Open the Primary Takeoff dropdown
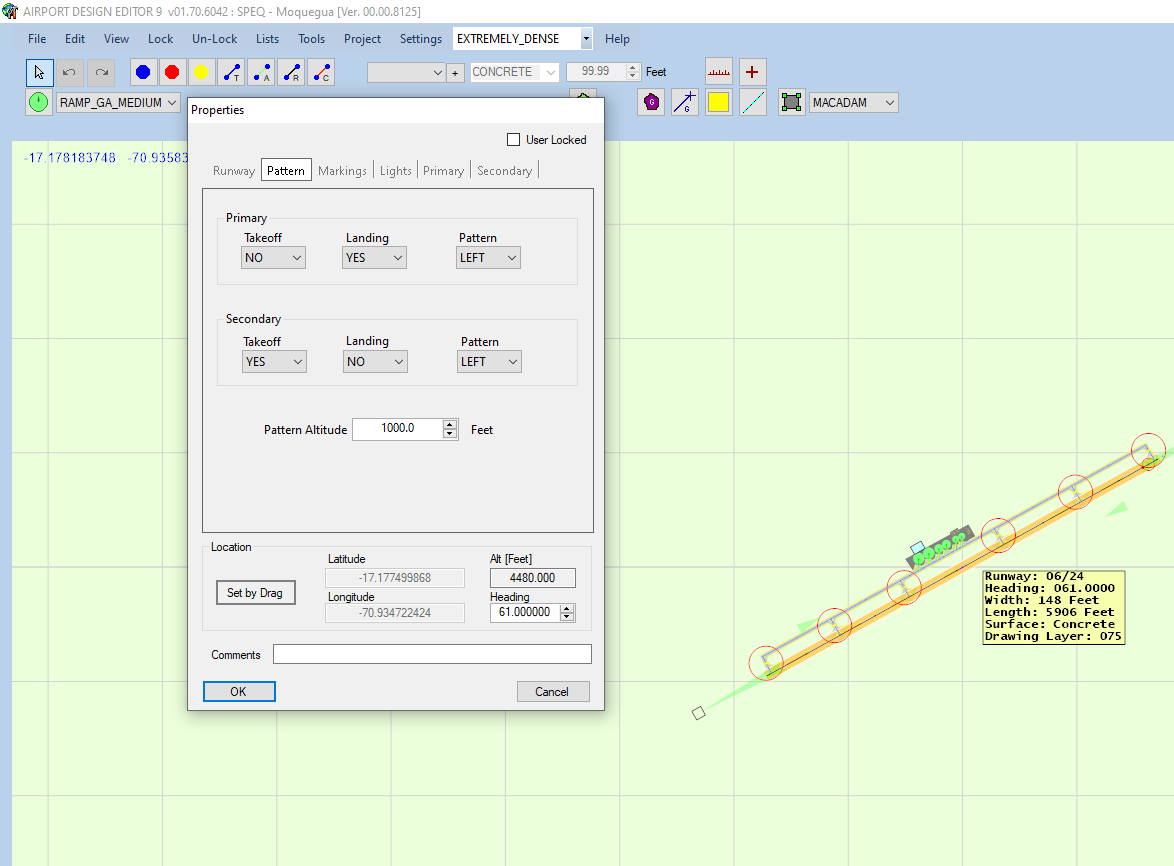 point(273,257)
